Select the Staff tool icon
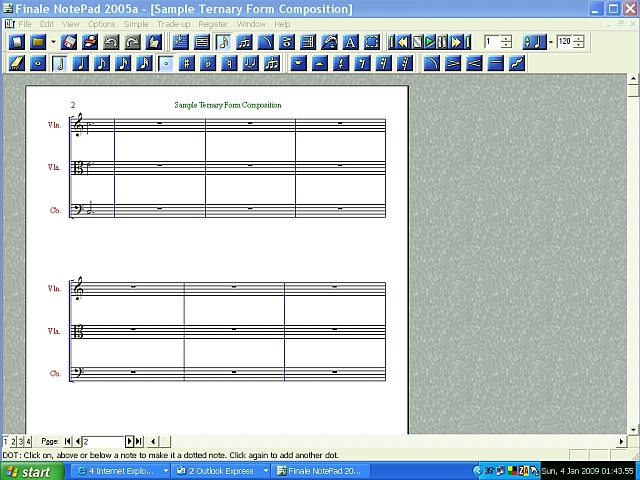The height and width of the screenshot is (480, 640). (x=180, y=42)
